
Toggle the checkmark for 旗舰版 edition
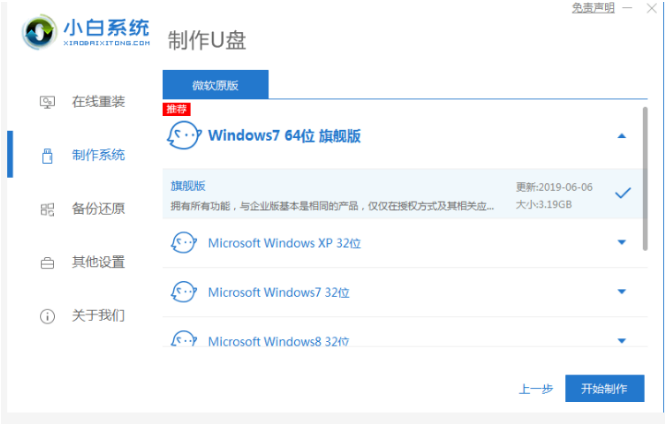pos(622,193)
